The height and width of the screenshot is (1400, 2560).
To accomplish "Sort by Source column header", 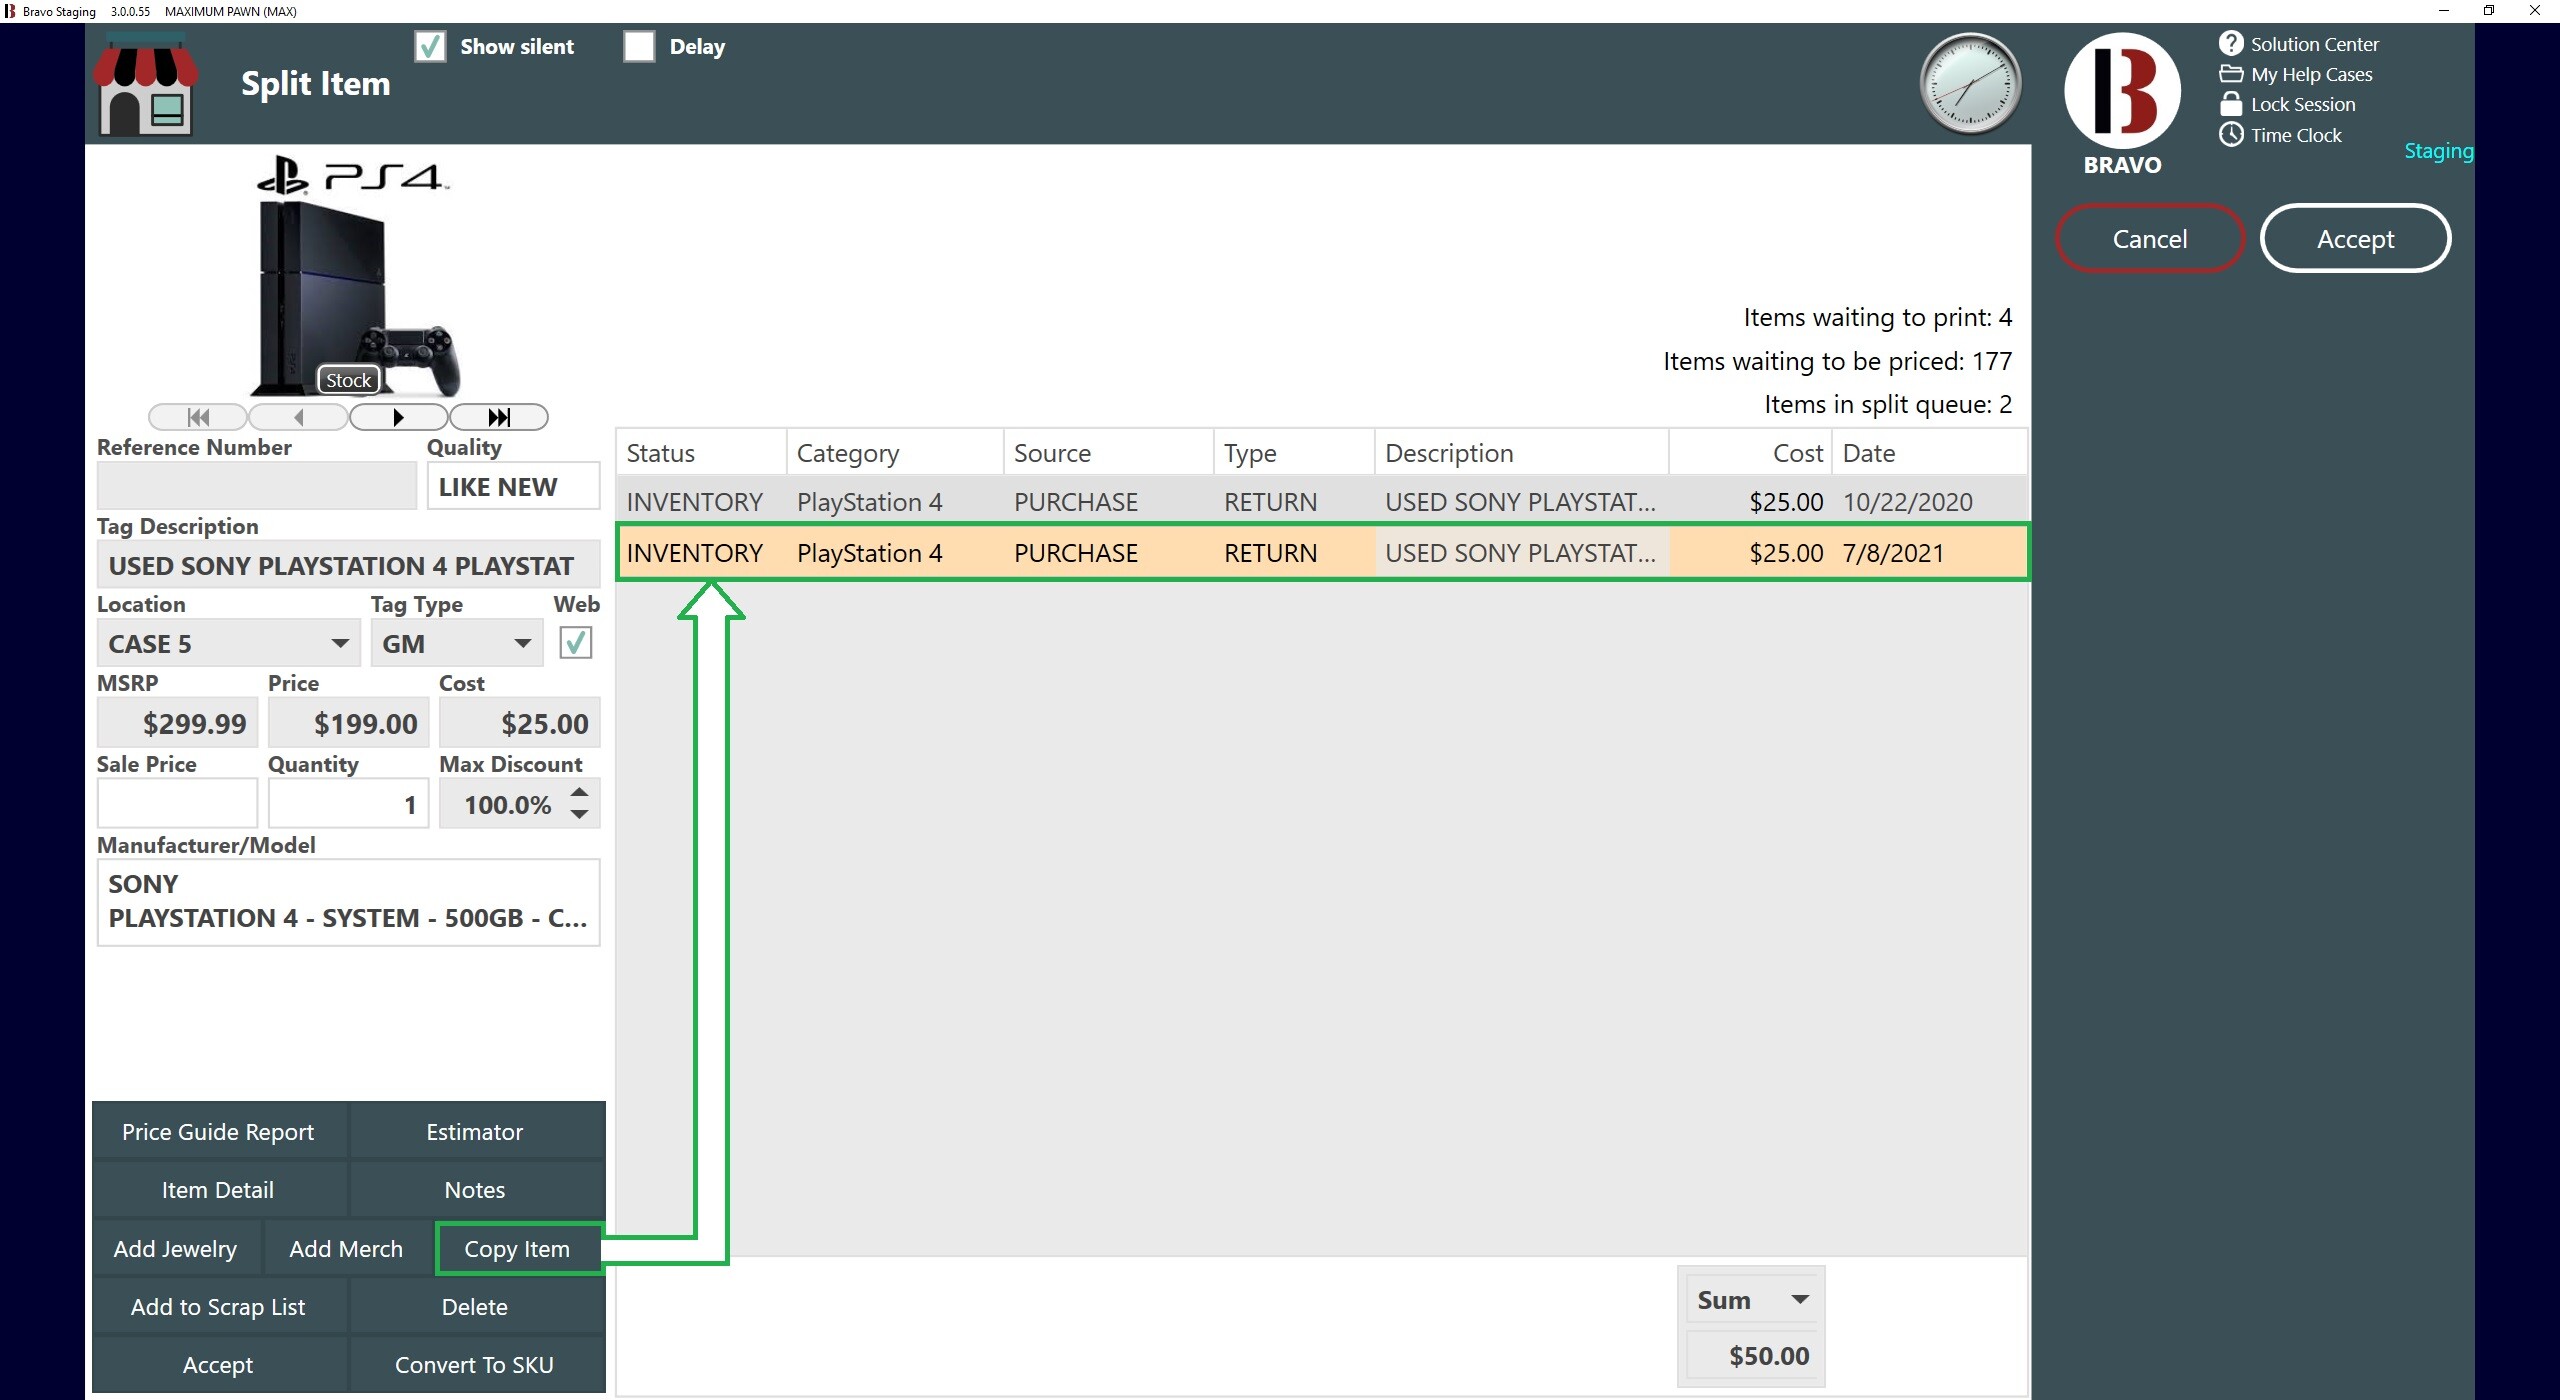I will pyautogui.click(x=1109, y=453).
